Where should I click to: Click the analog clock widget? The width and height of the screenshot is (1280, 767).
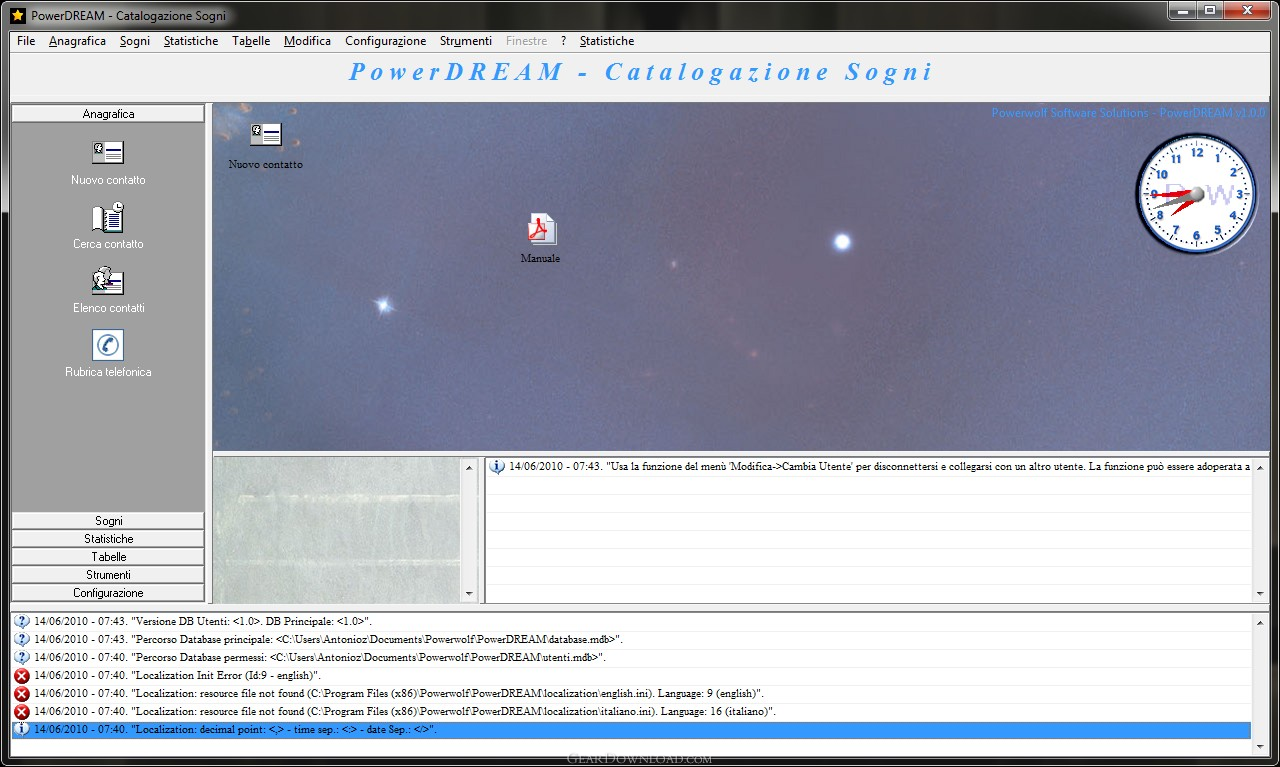pyautogui.click(x=1196, y=194)
